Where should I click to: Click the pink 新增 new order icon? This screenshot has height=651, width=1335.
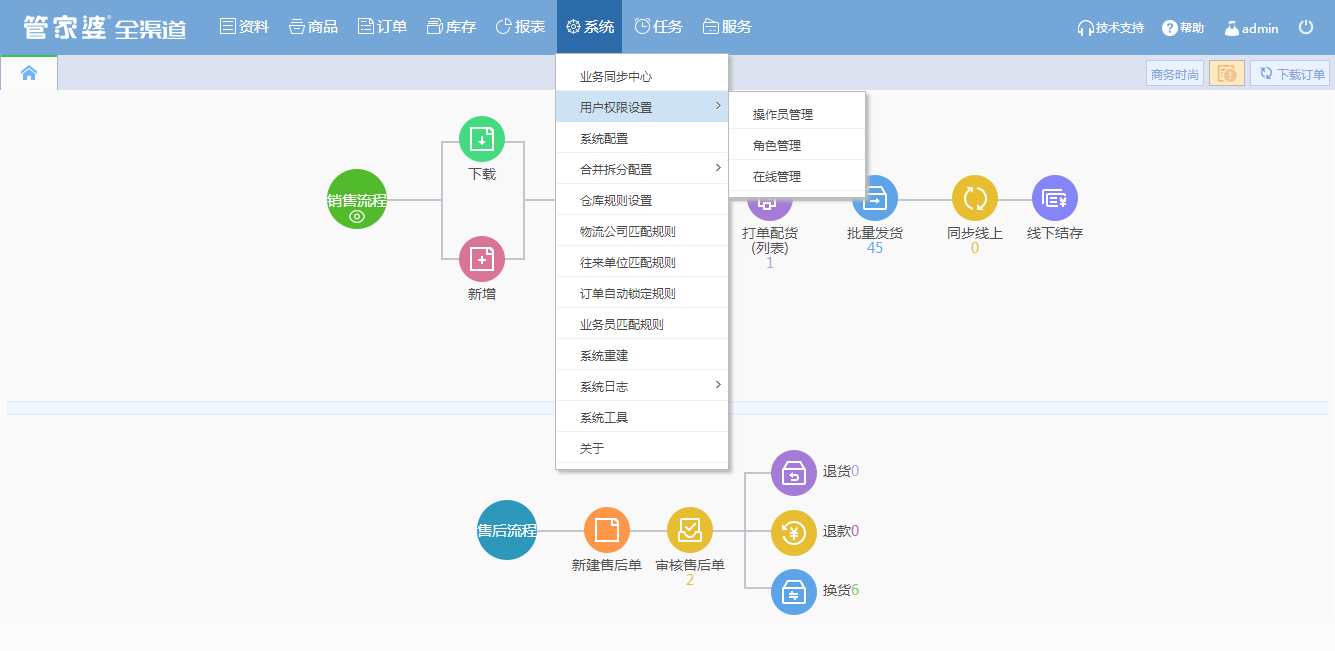pos(481,259)
